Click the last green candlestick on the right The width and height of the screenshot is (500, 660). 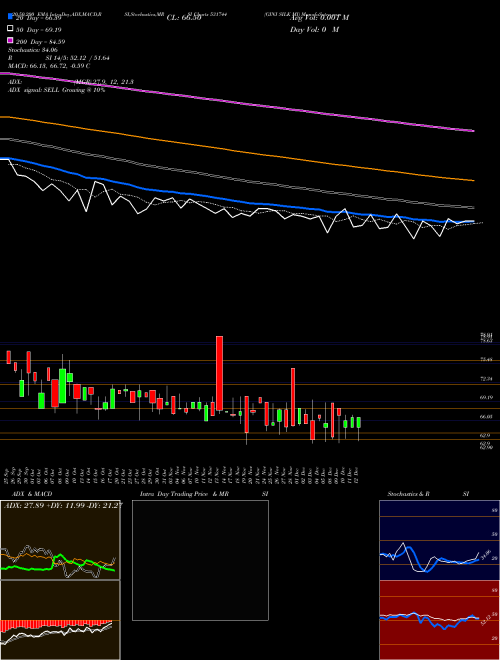click(359, 423)
